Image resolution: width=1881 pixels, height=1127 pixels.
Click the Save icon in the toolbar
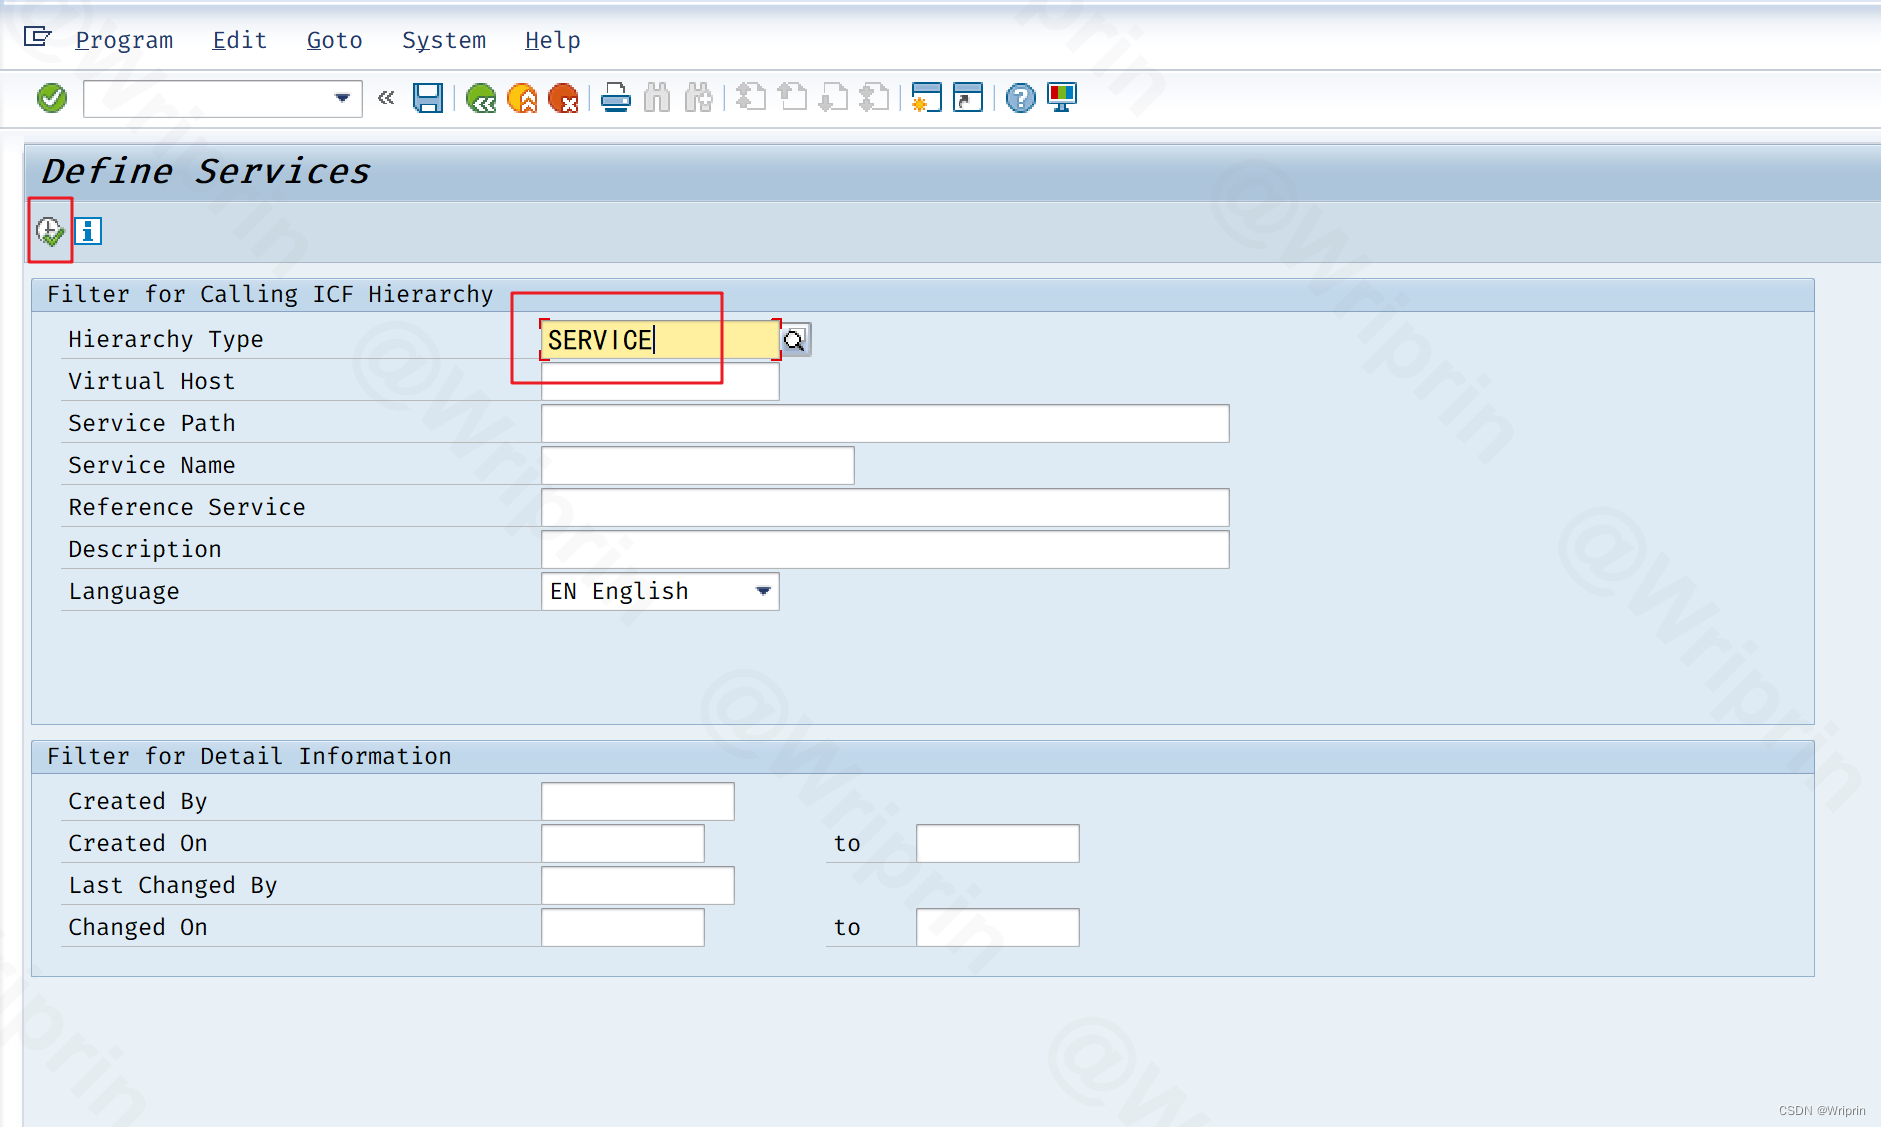point(428,97)
